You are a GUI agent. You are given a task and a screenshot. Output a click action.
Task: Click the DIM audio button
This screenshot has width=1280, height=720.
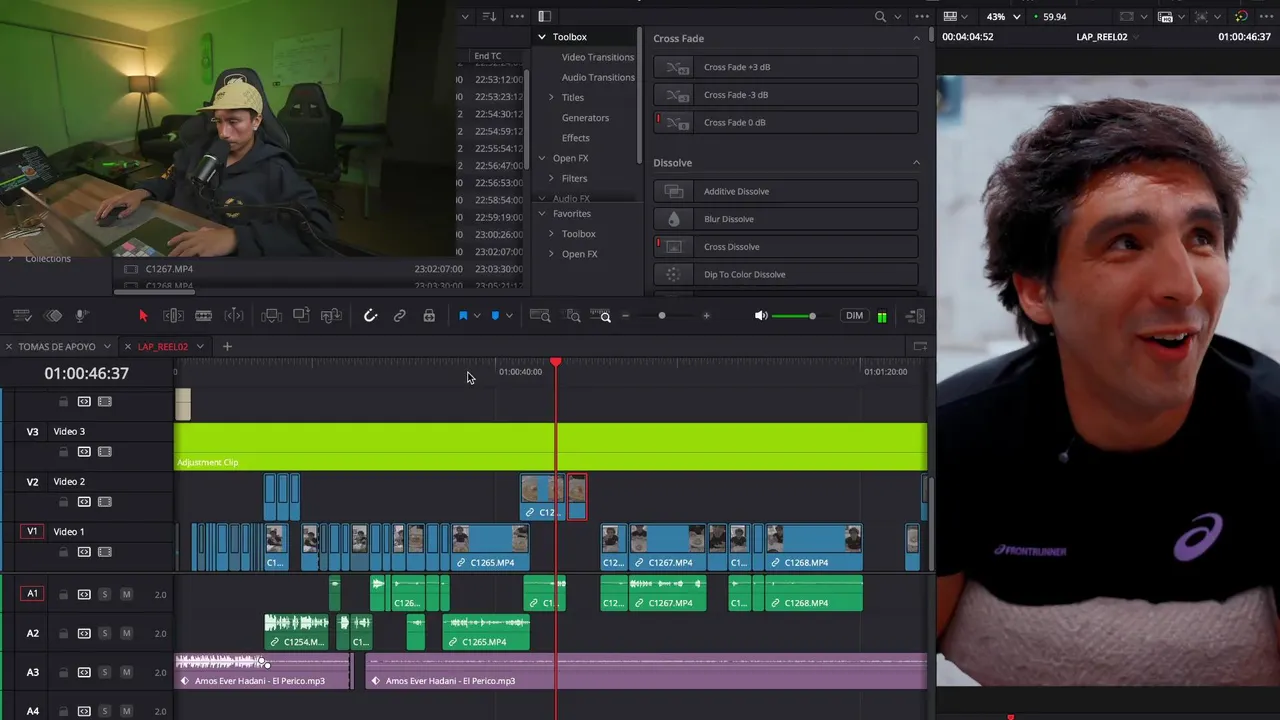pos(854,316)
